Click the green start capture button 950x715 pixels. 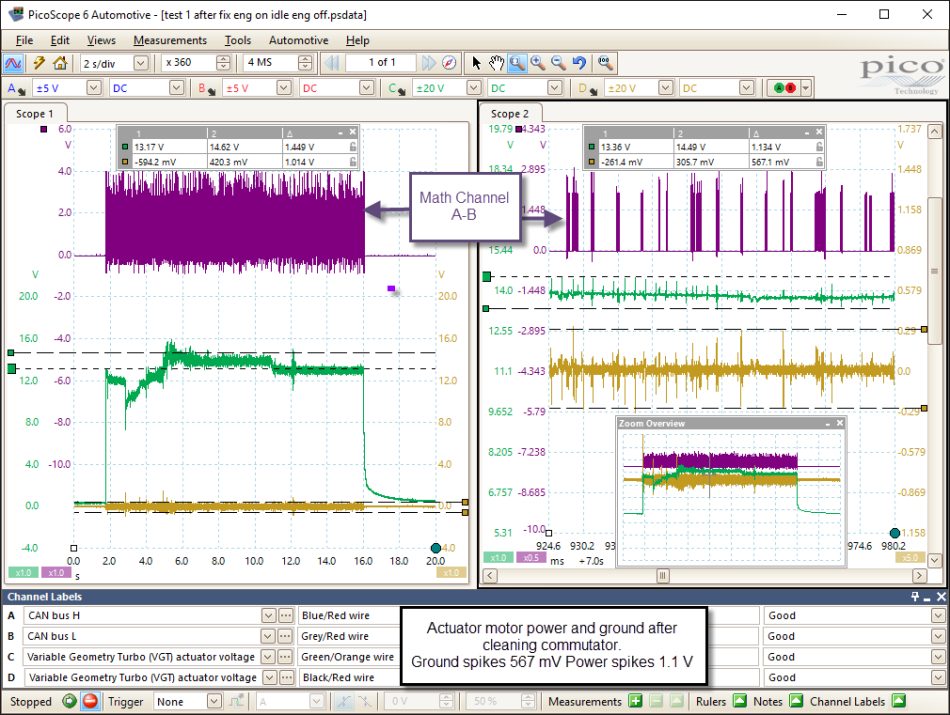pos(70,701)
